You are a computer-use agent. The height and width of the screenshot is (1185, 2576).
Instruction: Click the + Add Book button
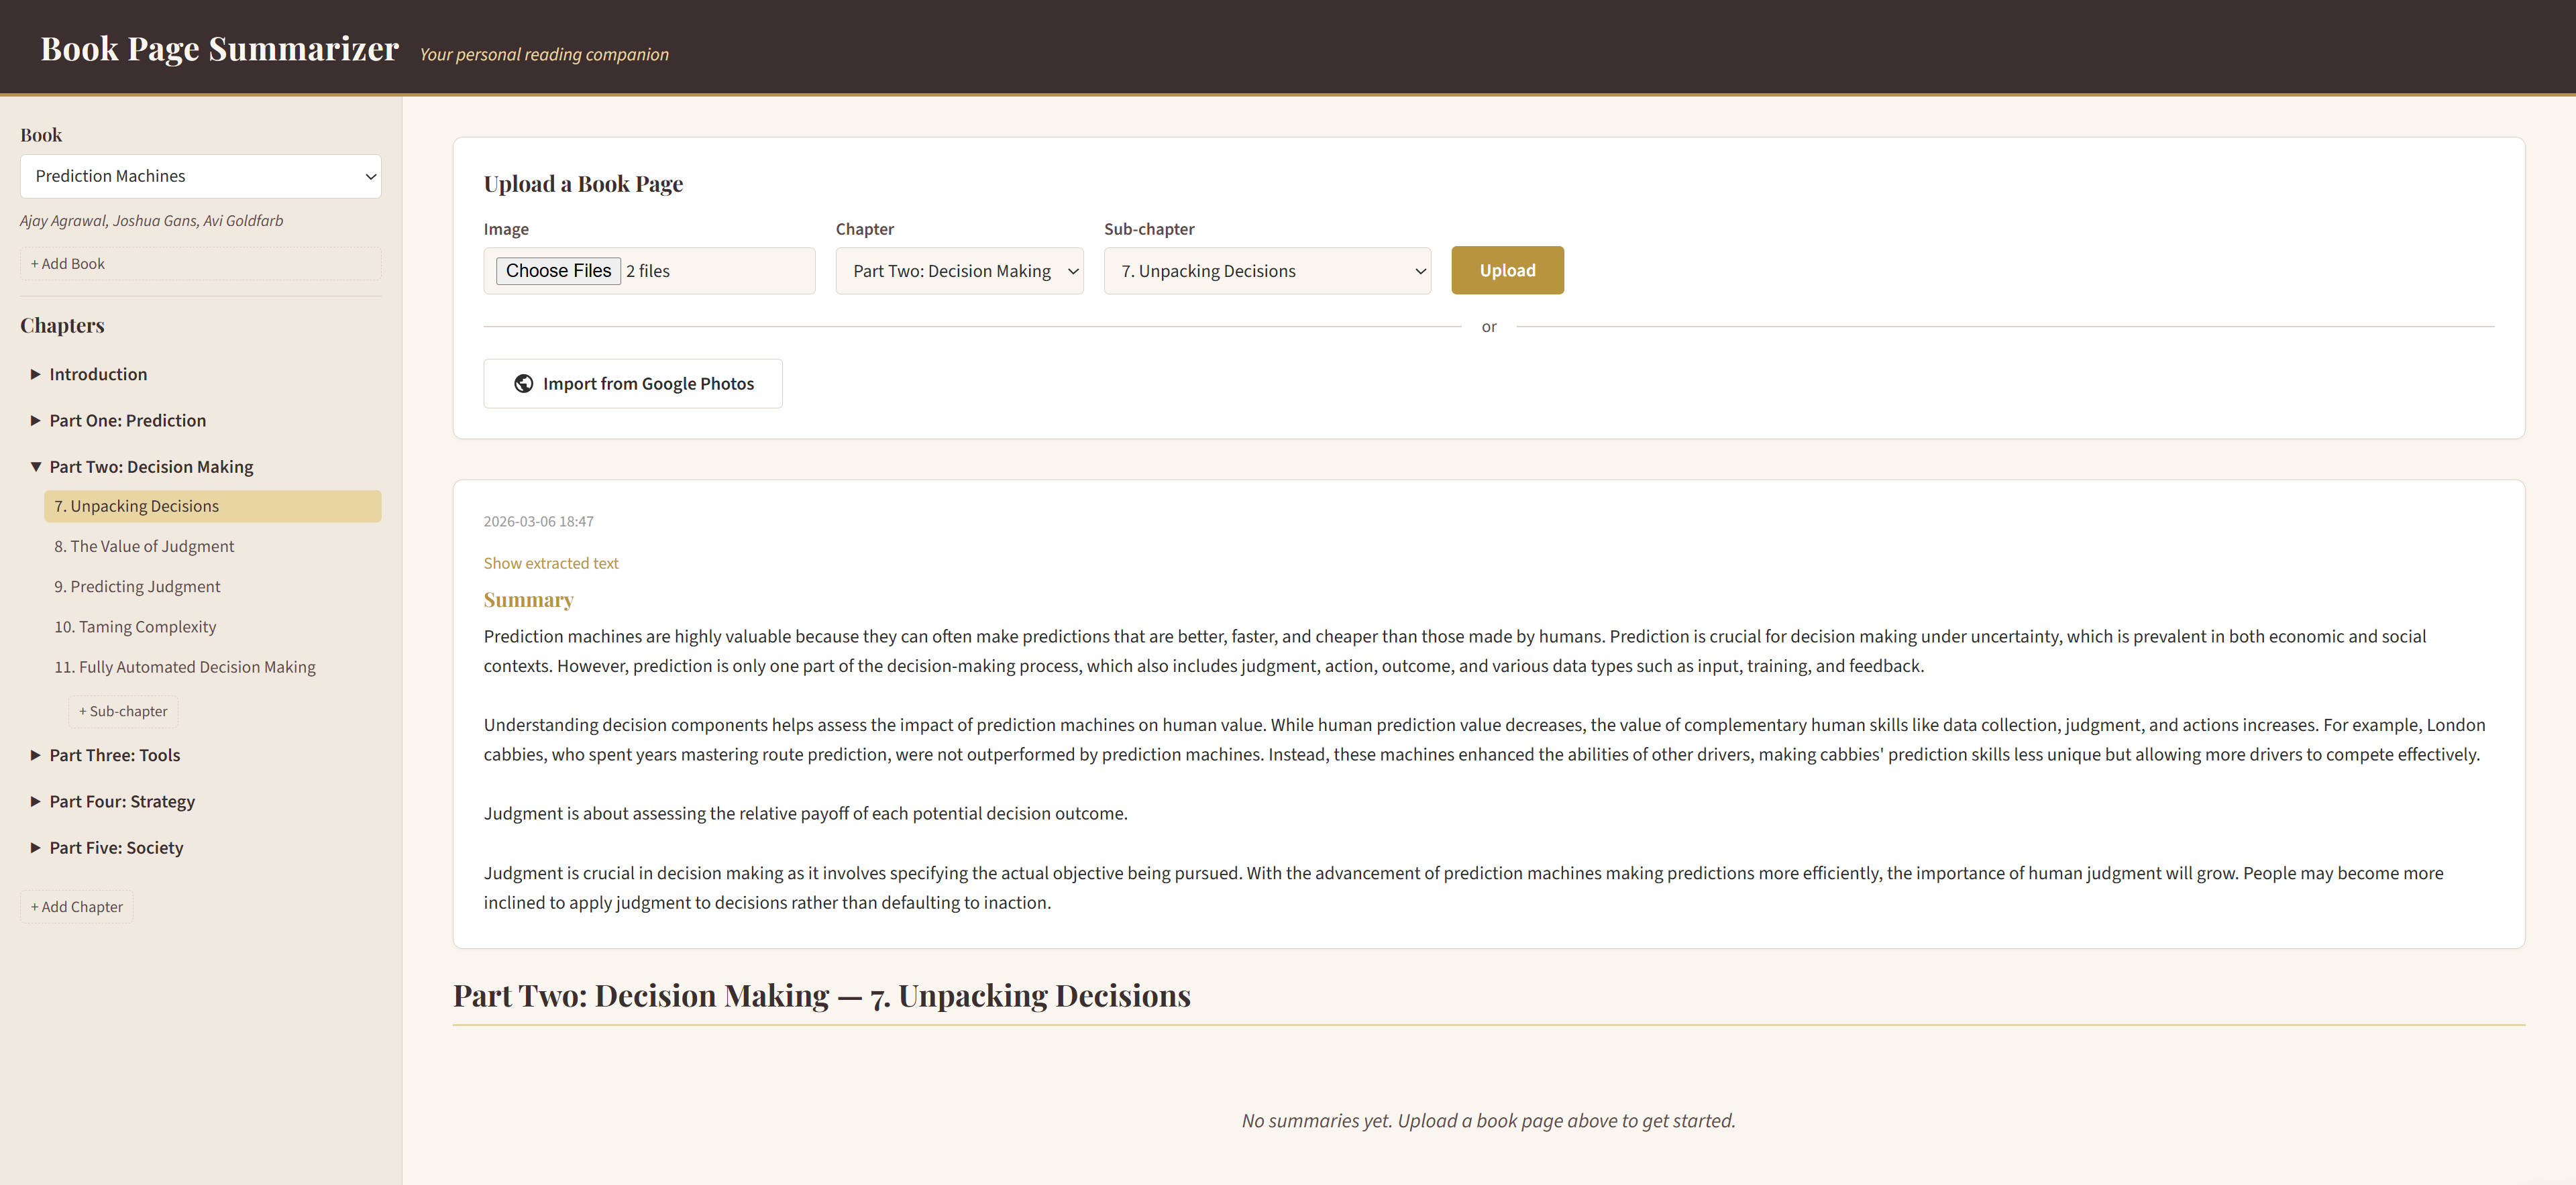pos(67,264)
